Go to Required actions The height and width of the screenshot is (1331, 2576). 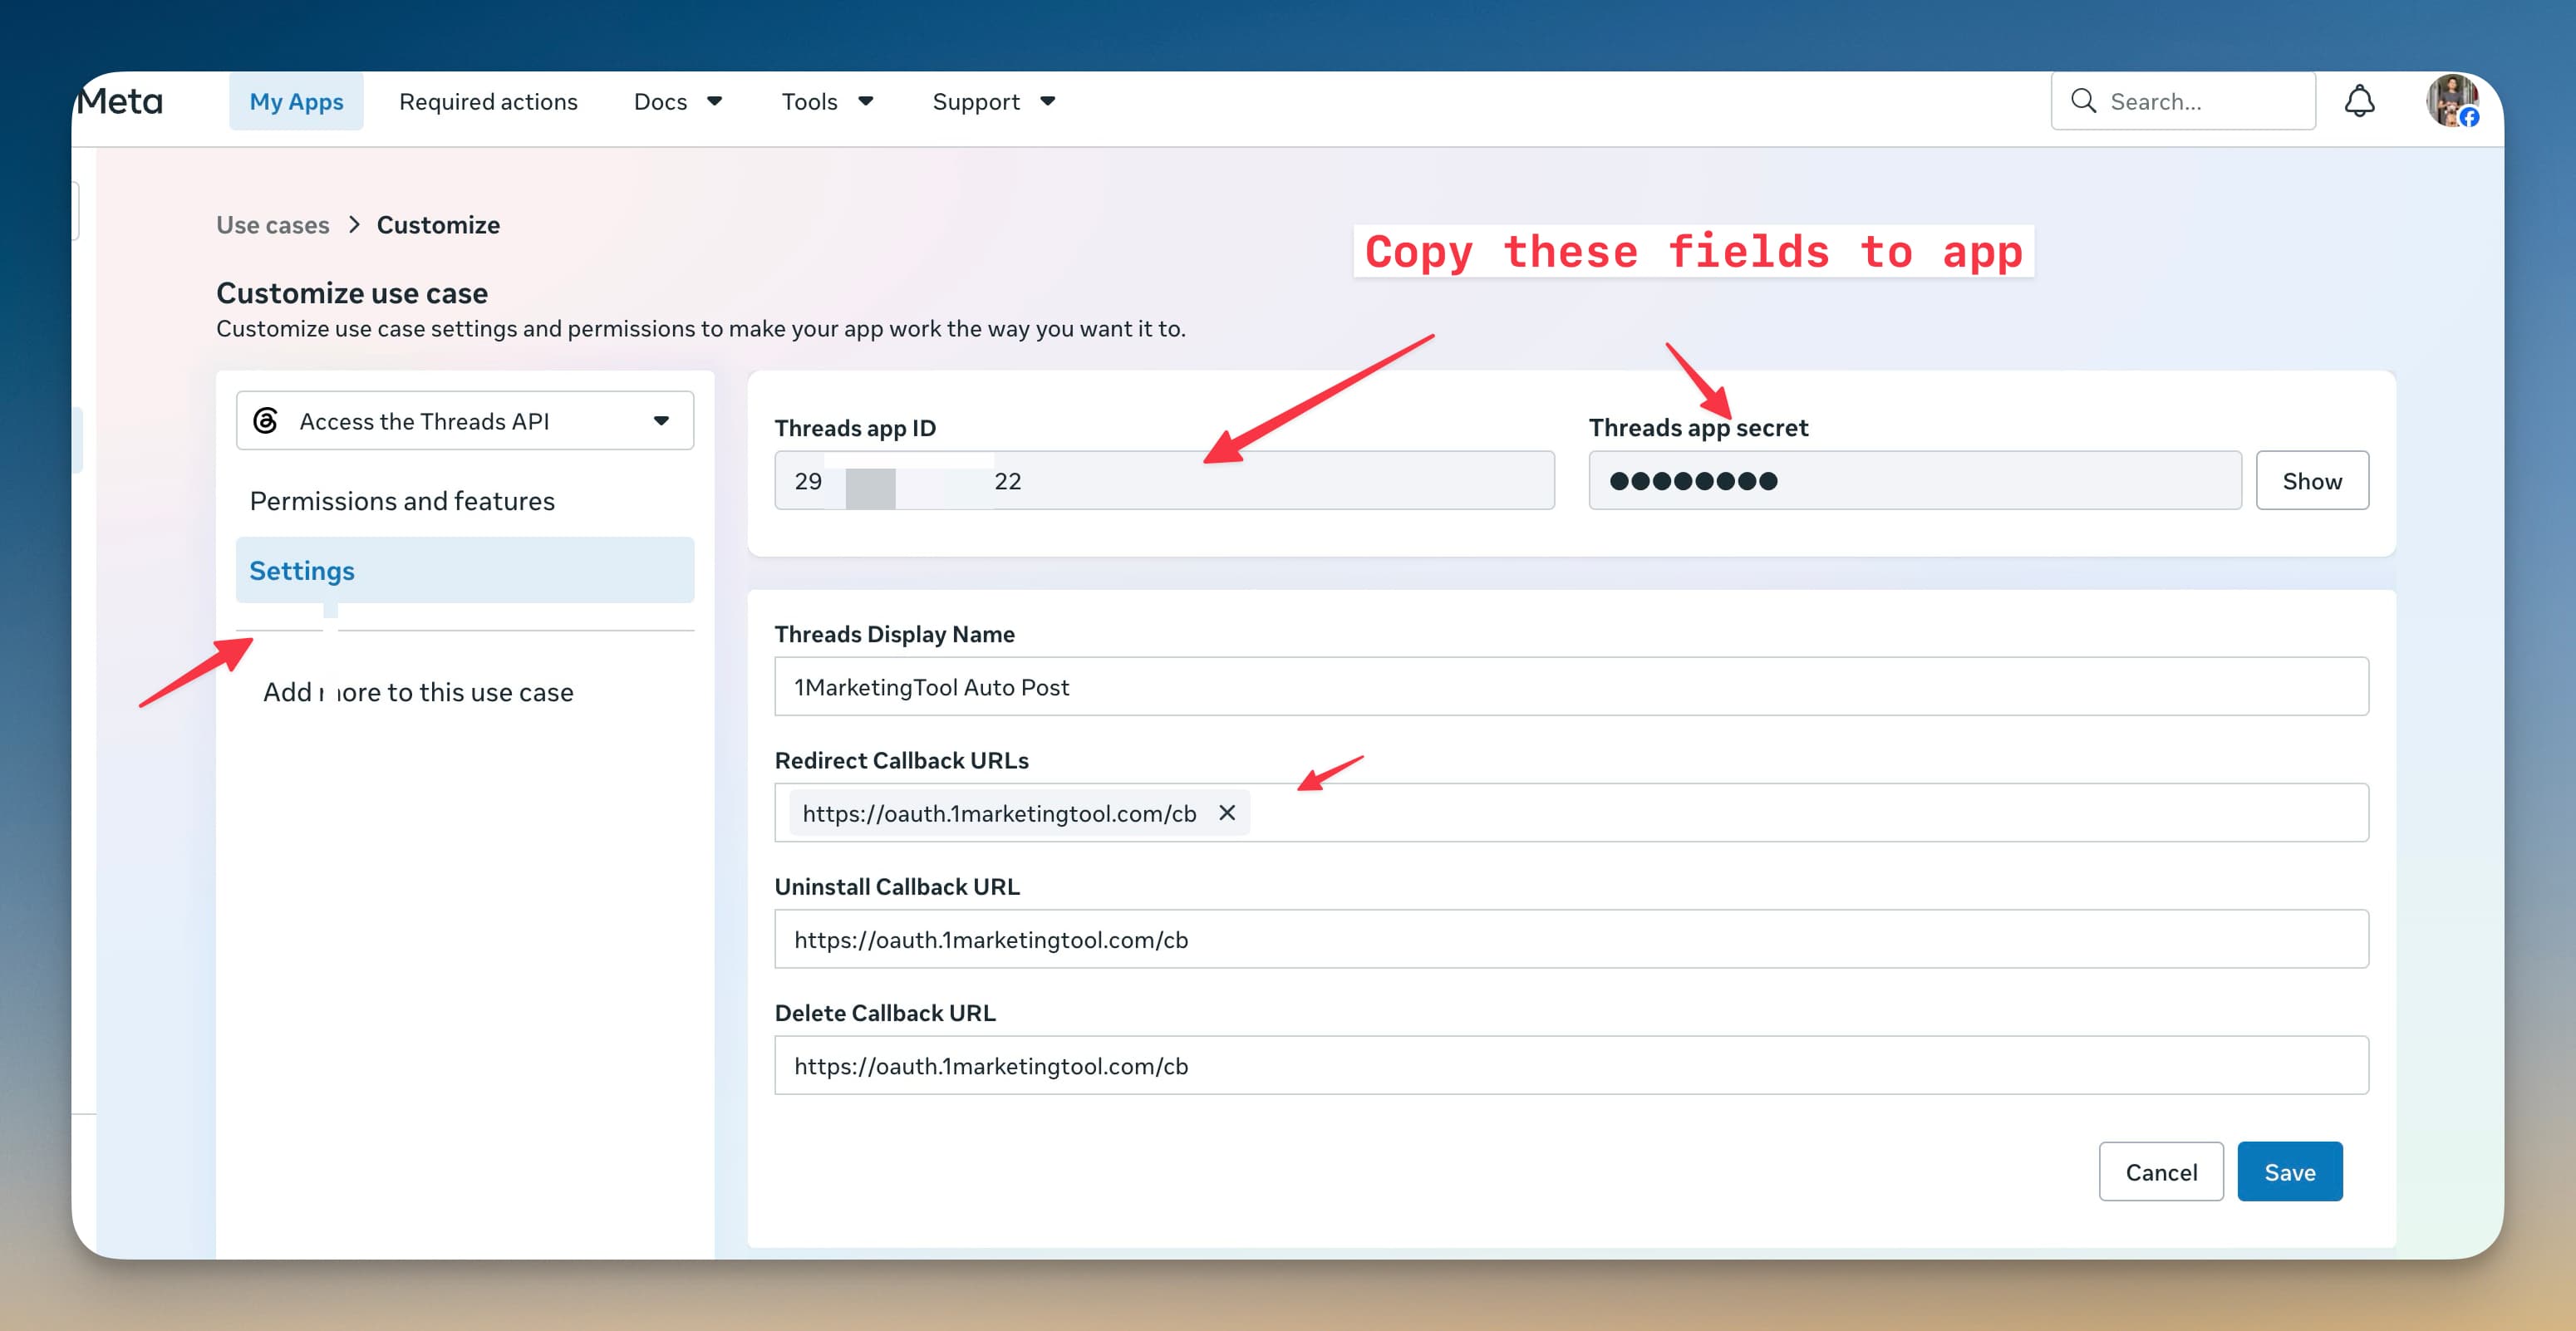point(488,101)
